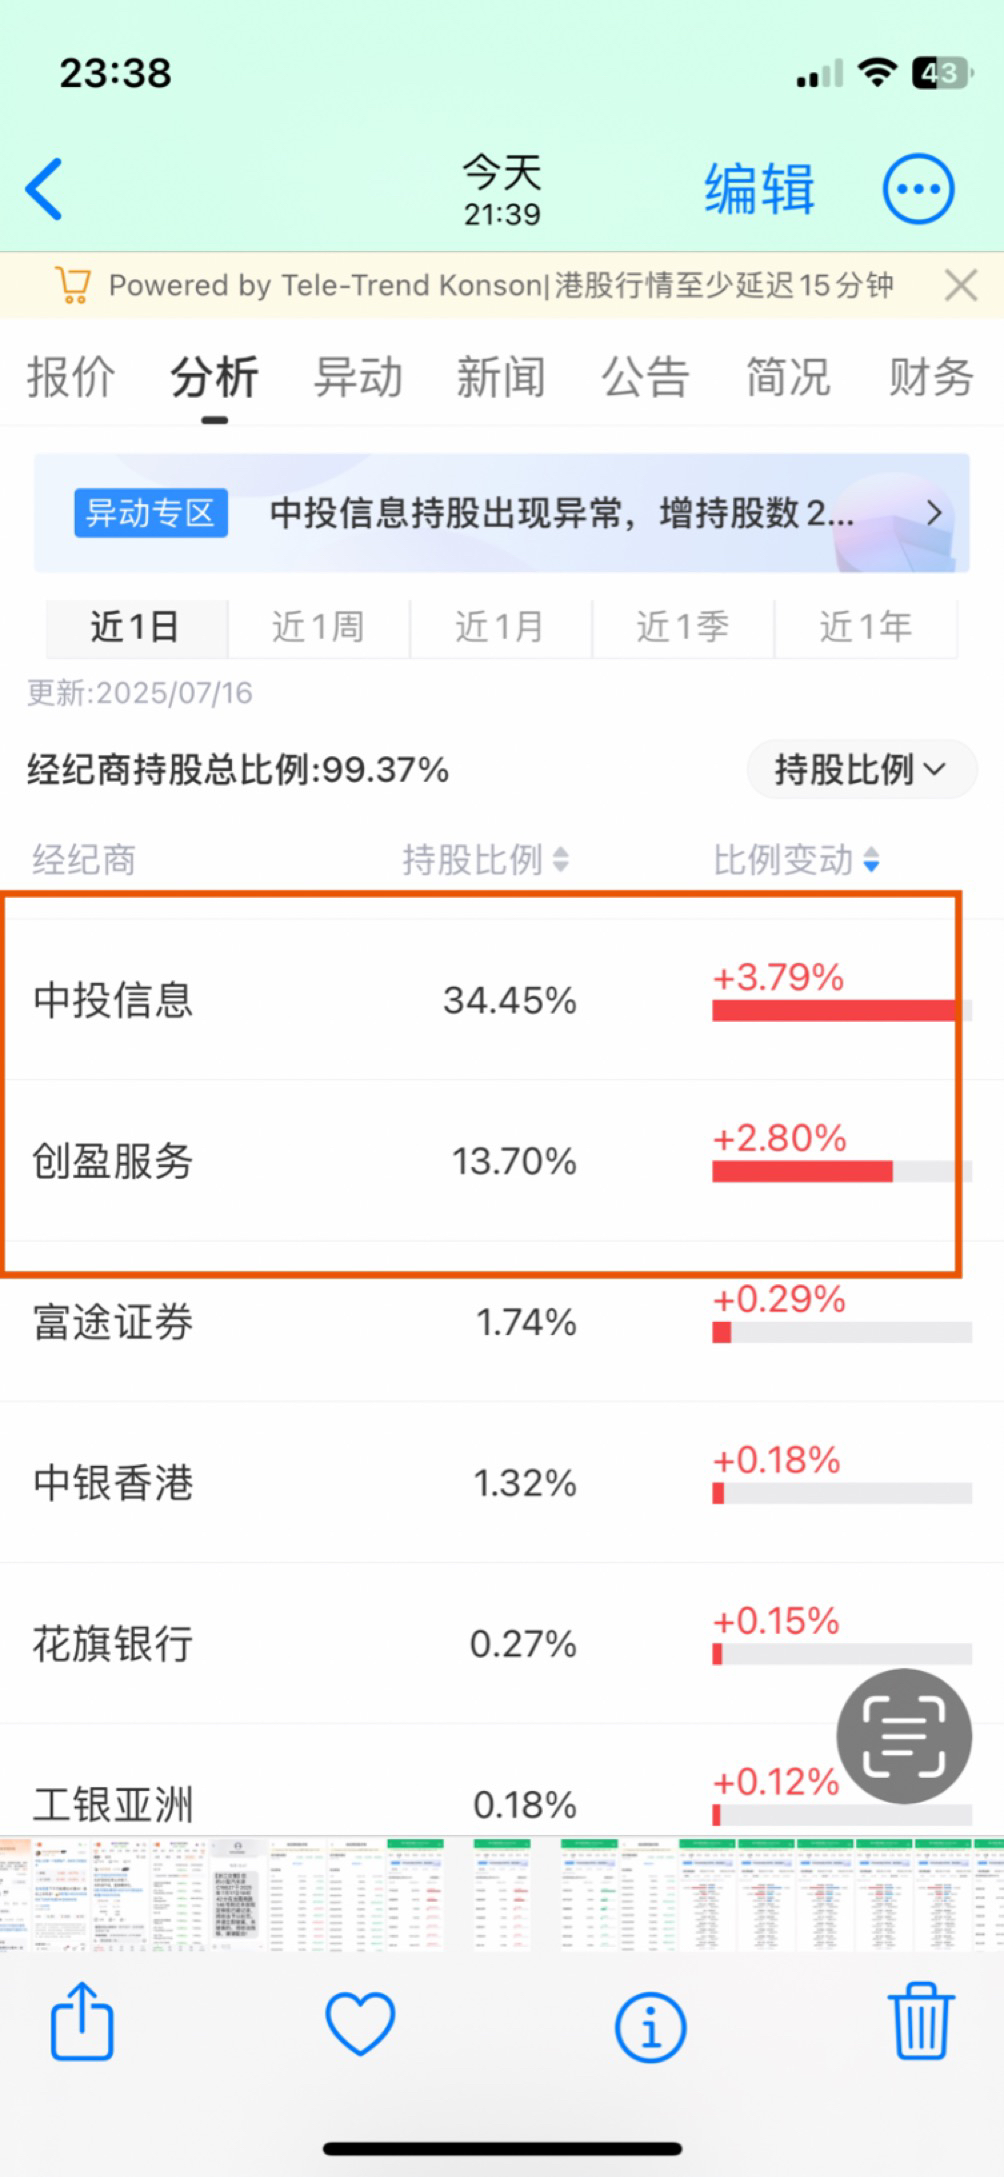Select the 富途证券 broker row
Viewport: 1004px width, 2177px height.
(502, 1322)
